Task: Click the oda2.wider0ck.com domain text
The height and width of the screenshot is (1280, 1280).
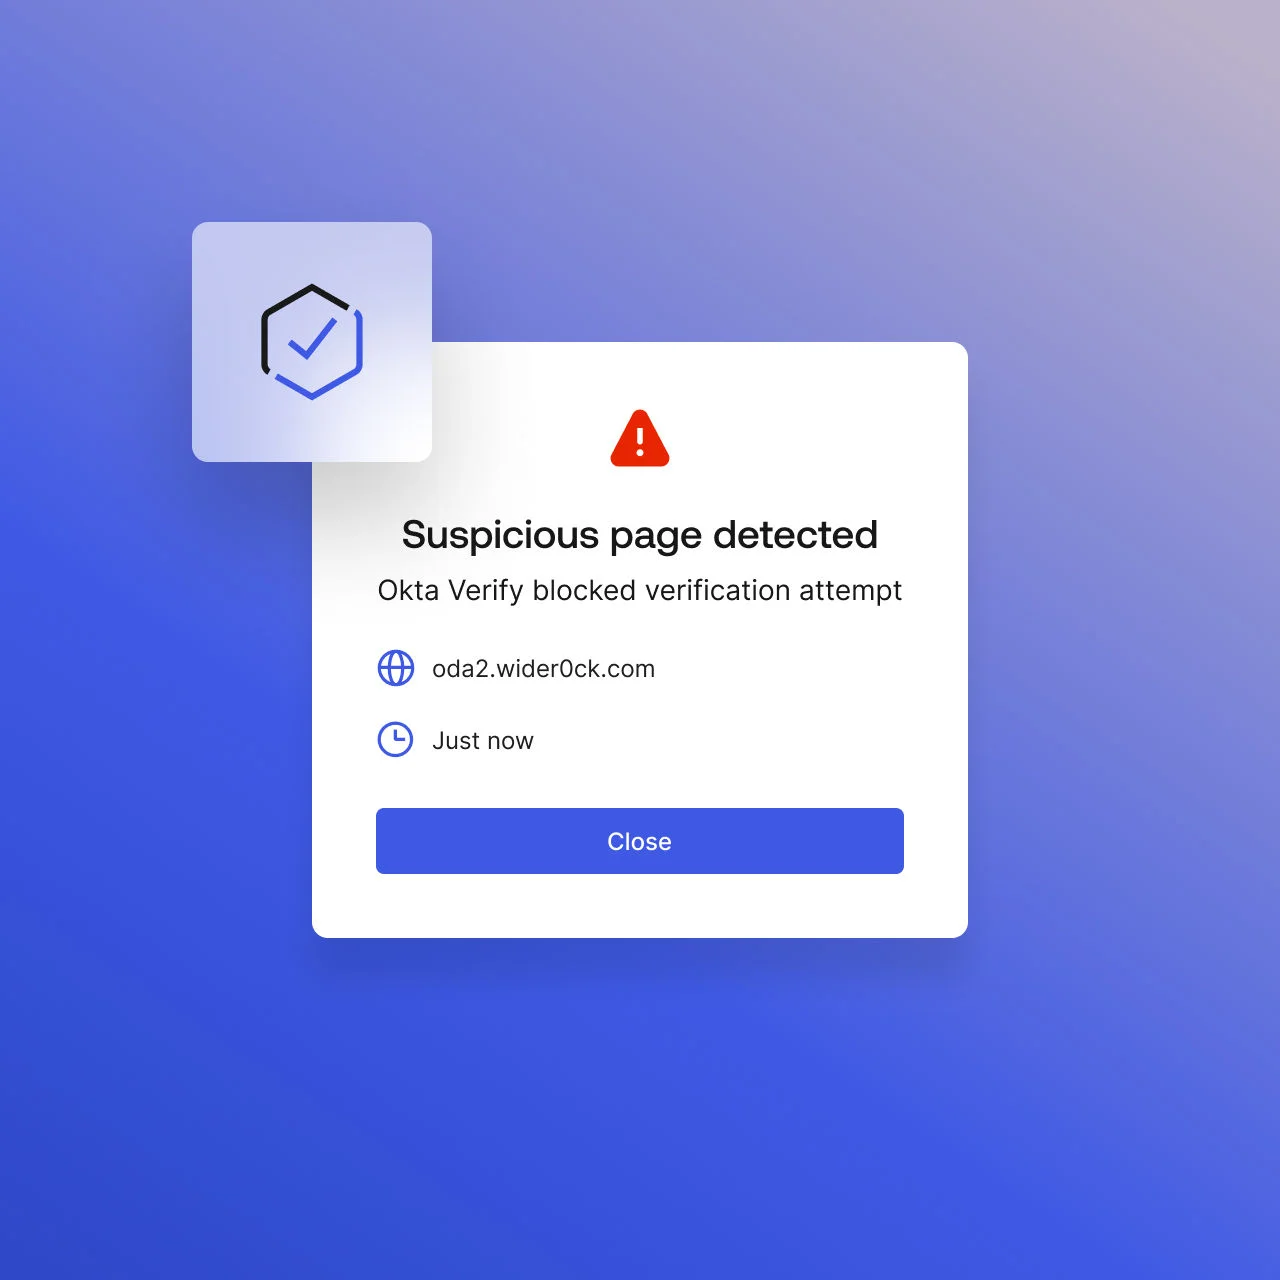Action: tap(543, 669)
